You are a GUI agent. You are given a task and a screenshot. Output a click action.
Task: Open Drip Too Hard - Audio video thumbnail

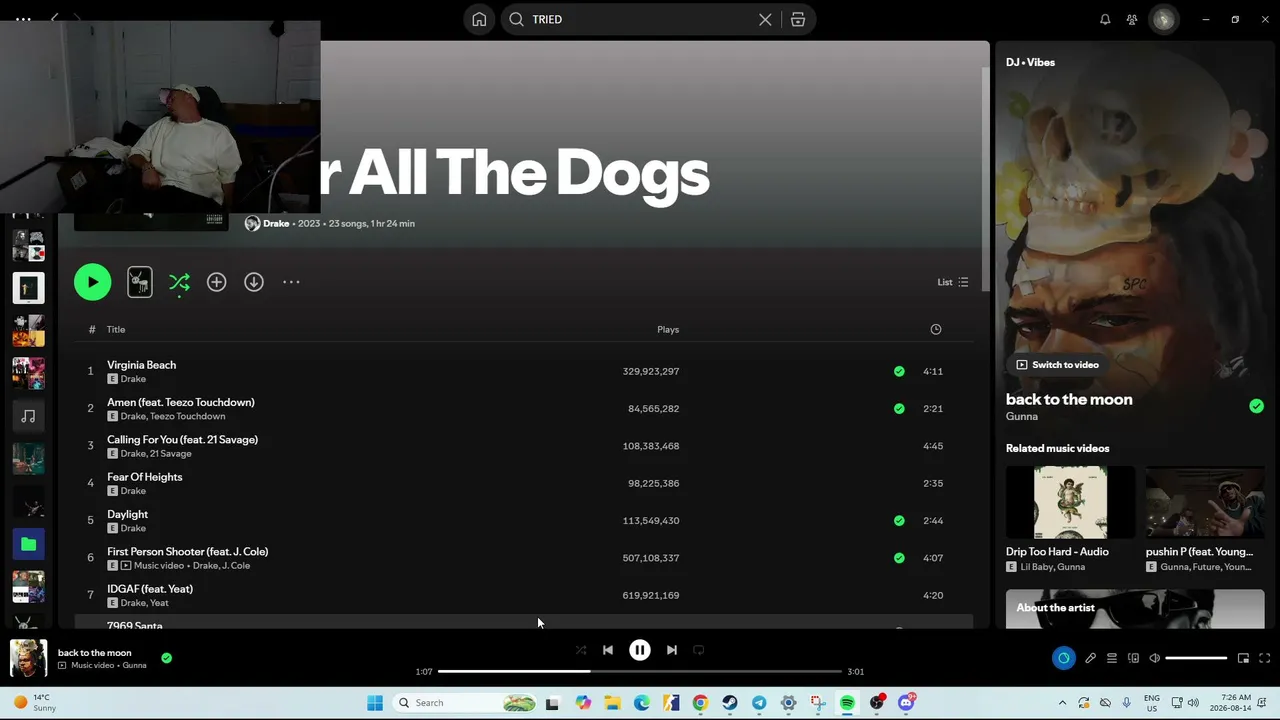click(x=1070, y=502)
